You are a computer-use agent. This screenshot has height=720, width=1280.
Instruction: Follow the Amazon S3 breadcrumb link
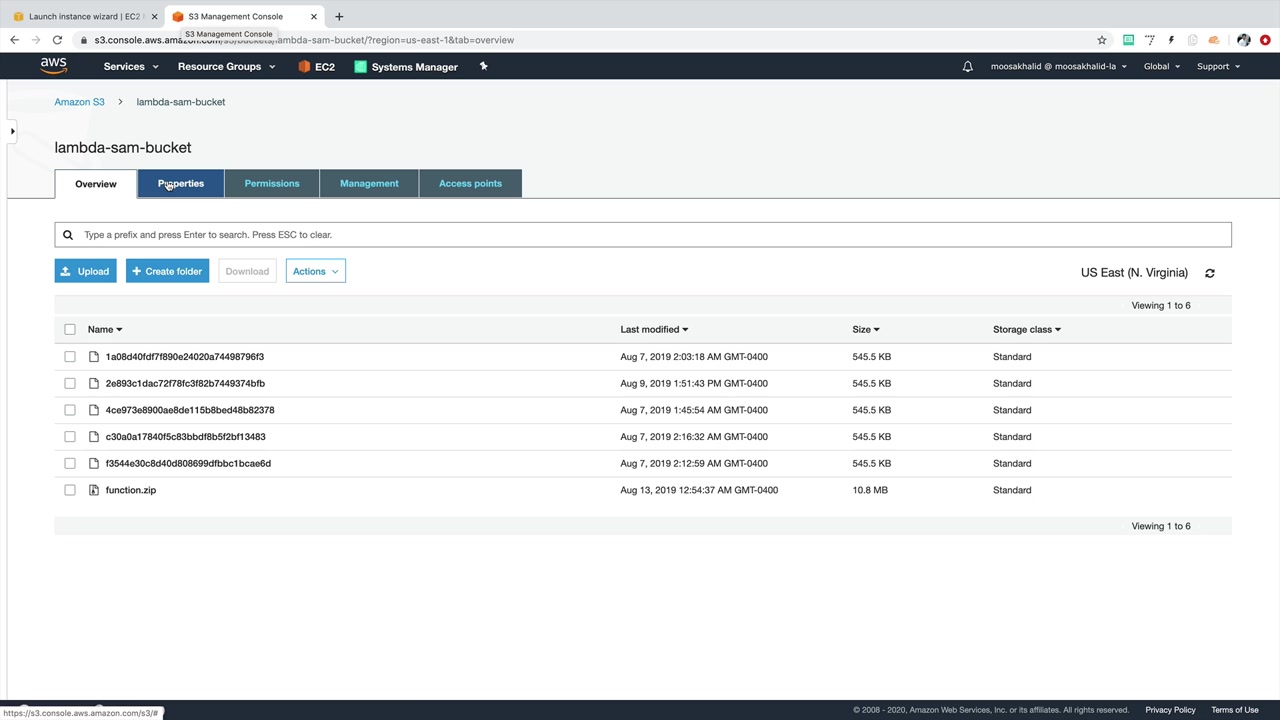pos(79,102)
